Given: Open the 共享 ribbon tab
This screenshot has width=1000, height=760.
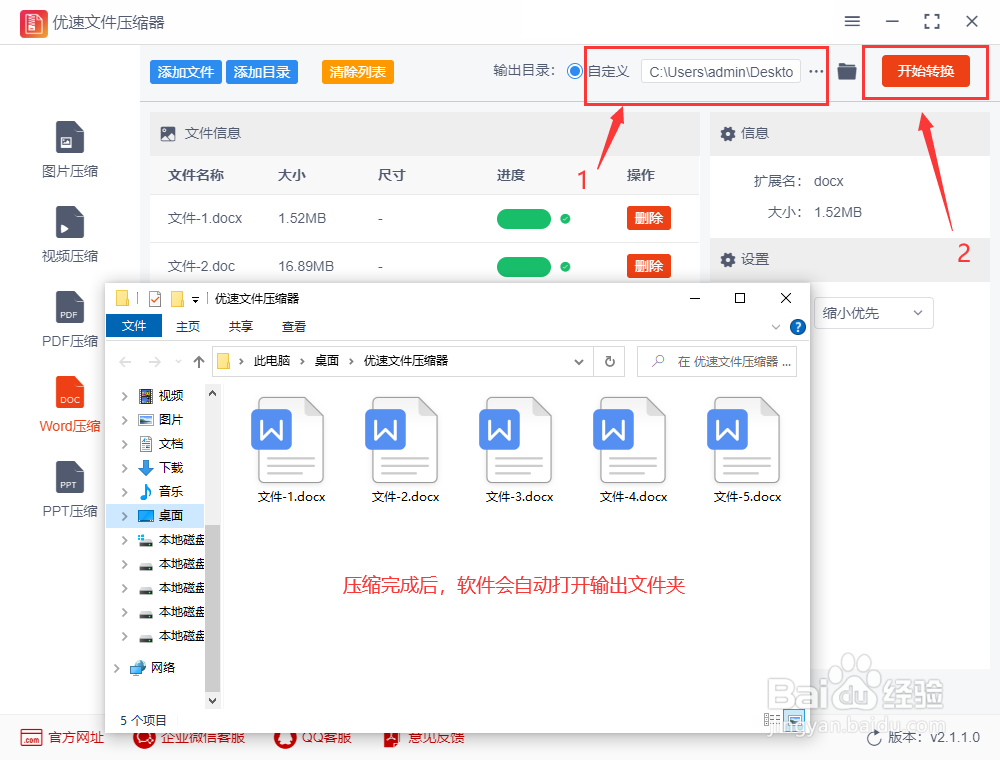Looking at the screenshot, I should click(240, 326).
